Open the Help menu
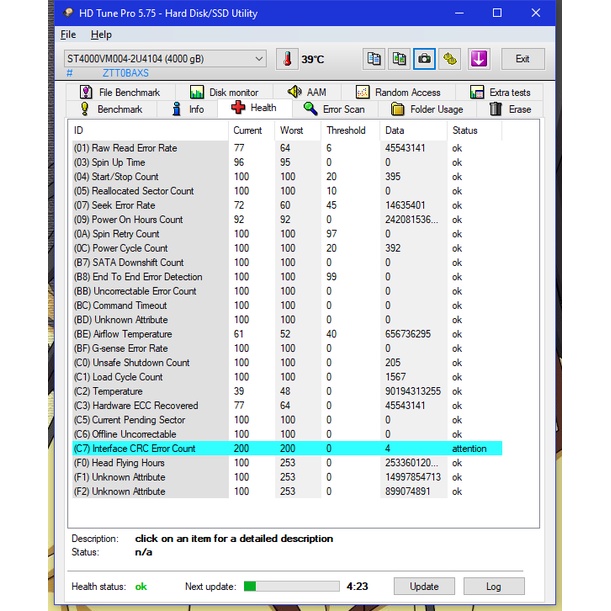611x611 pixels. pyautogui.click(x=101, y=34)
